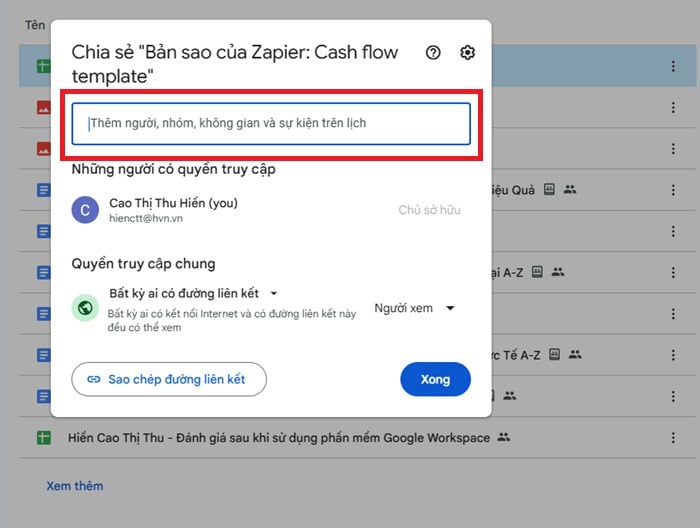The image size is (700, 528).
Task: Open the Hiền Cao Thị Thu survey spreadsheet
Action: [279, 438]
